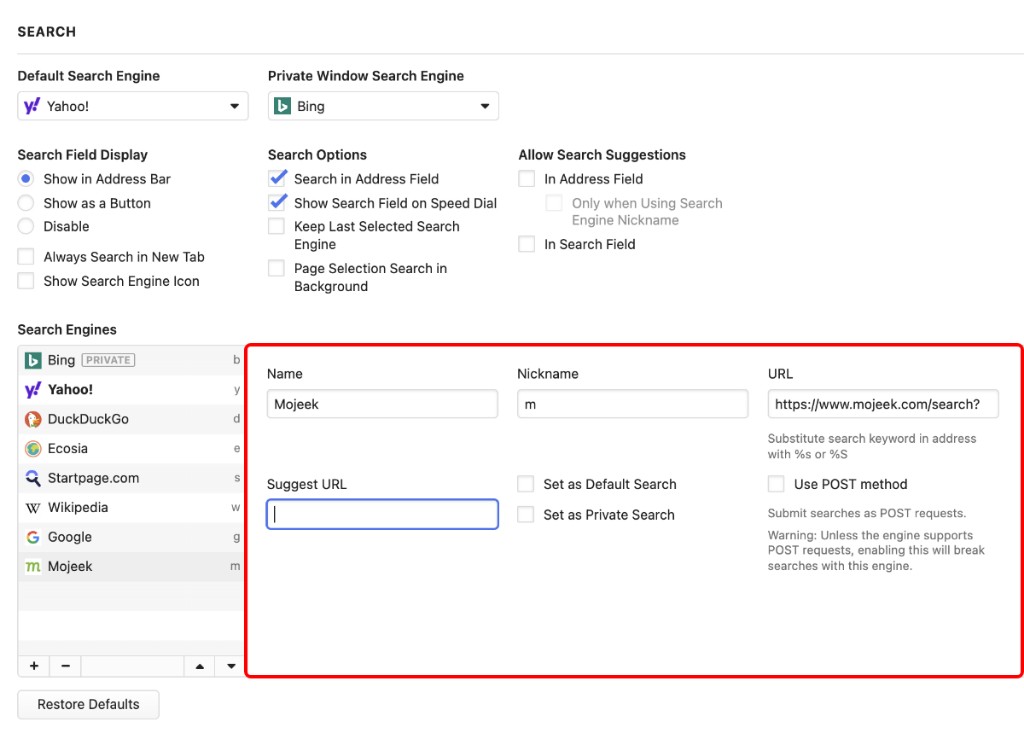Image resolution: width=1024 pixels, height=741 pixels.
Task: Select Show in Address Bar option
Action: 26,179
